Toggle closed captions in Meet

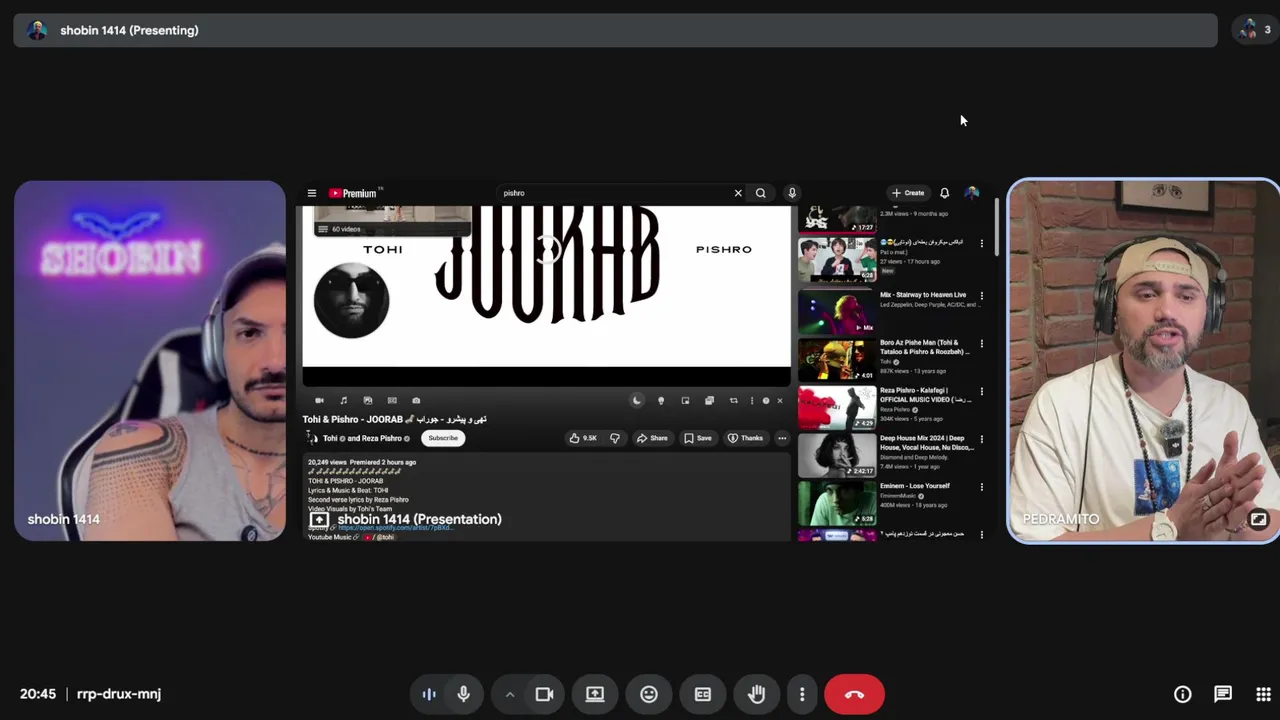click(703, 694)
